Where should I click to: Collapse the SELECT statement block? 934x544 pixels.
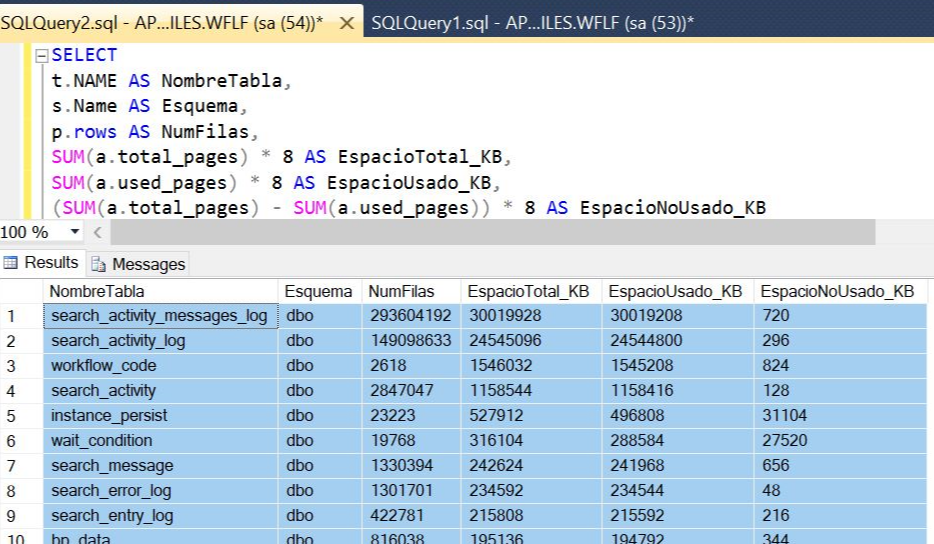(x=42, y=56)
